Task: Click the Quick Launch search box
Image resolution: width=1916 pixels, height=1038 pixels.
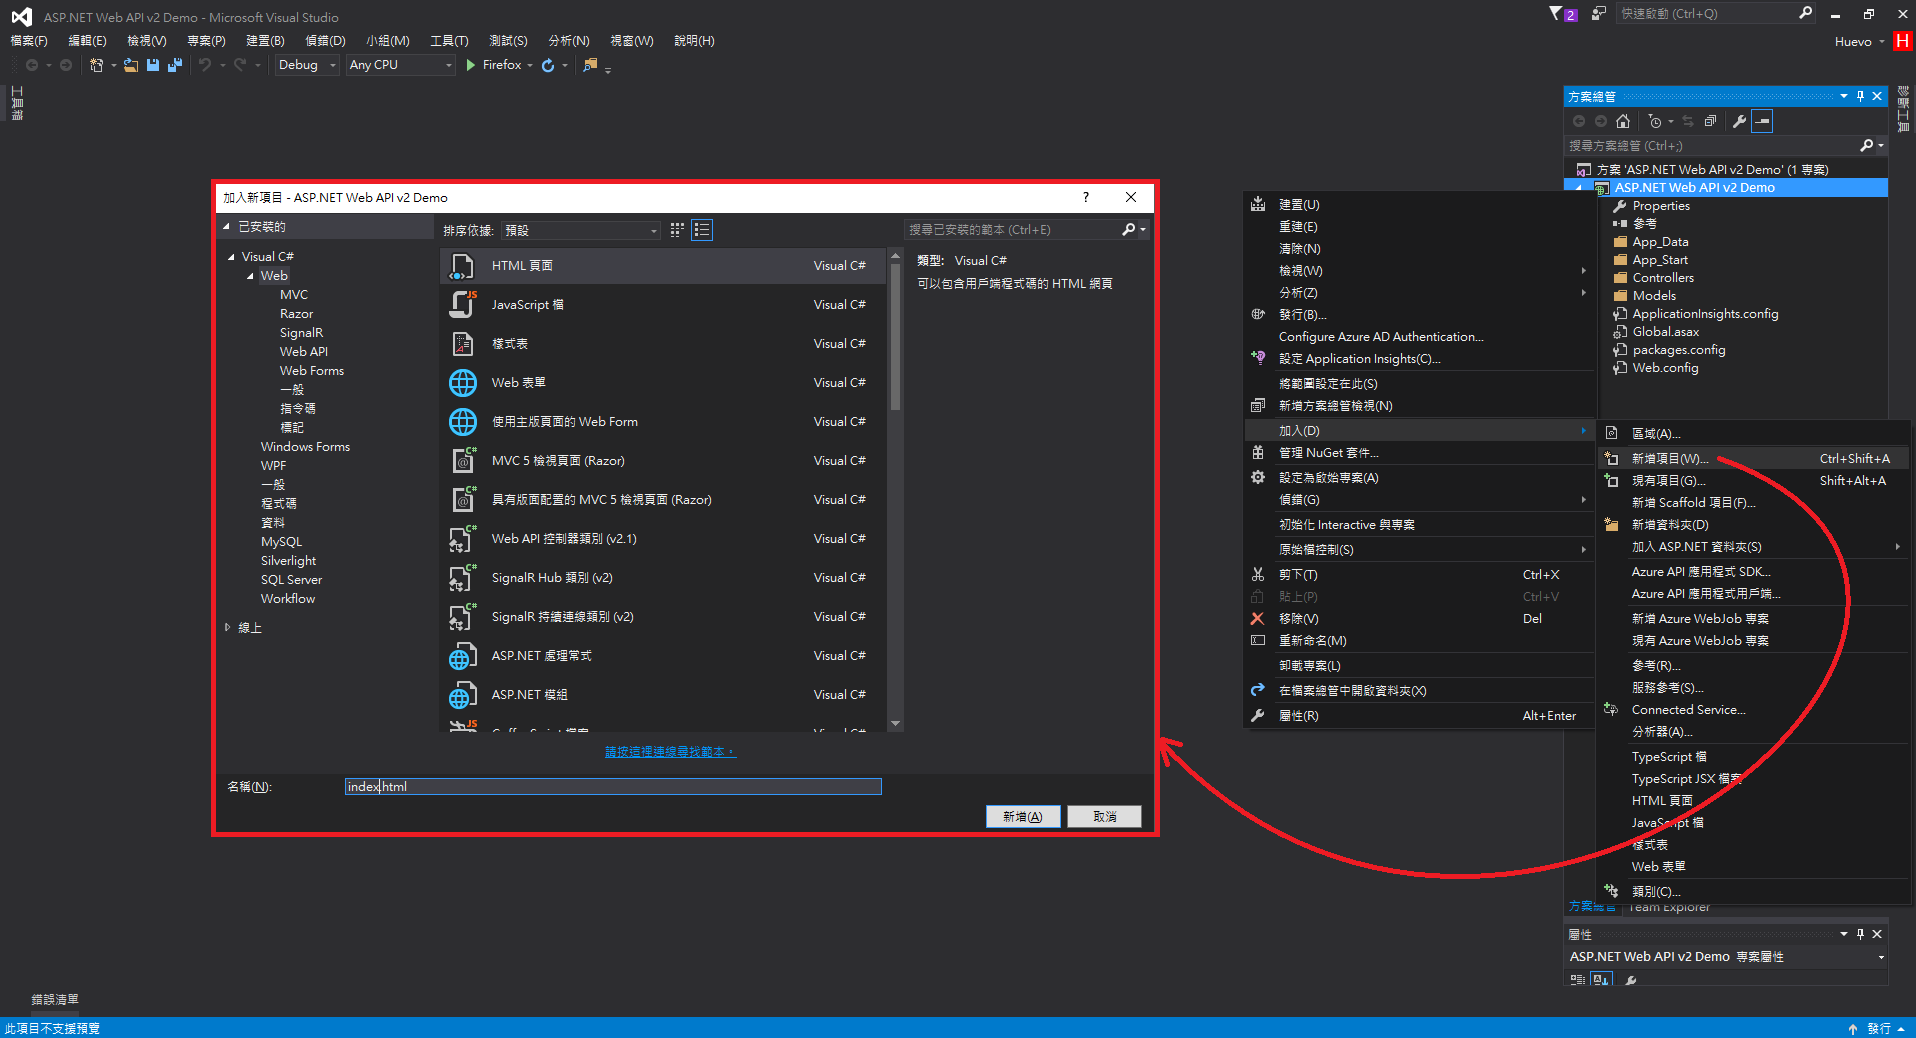Action: pyautogui.click(x=1715, y=14)
